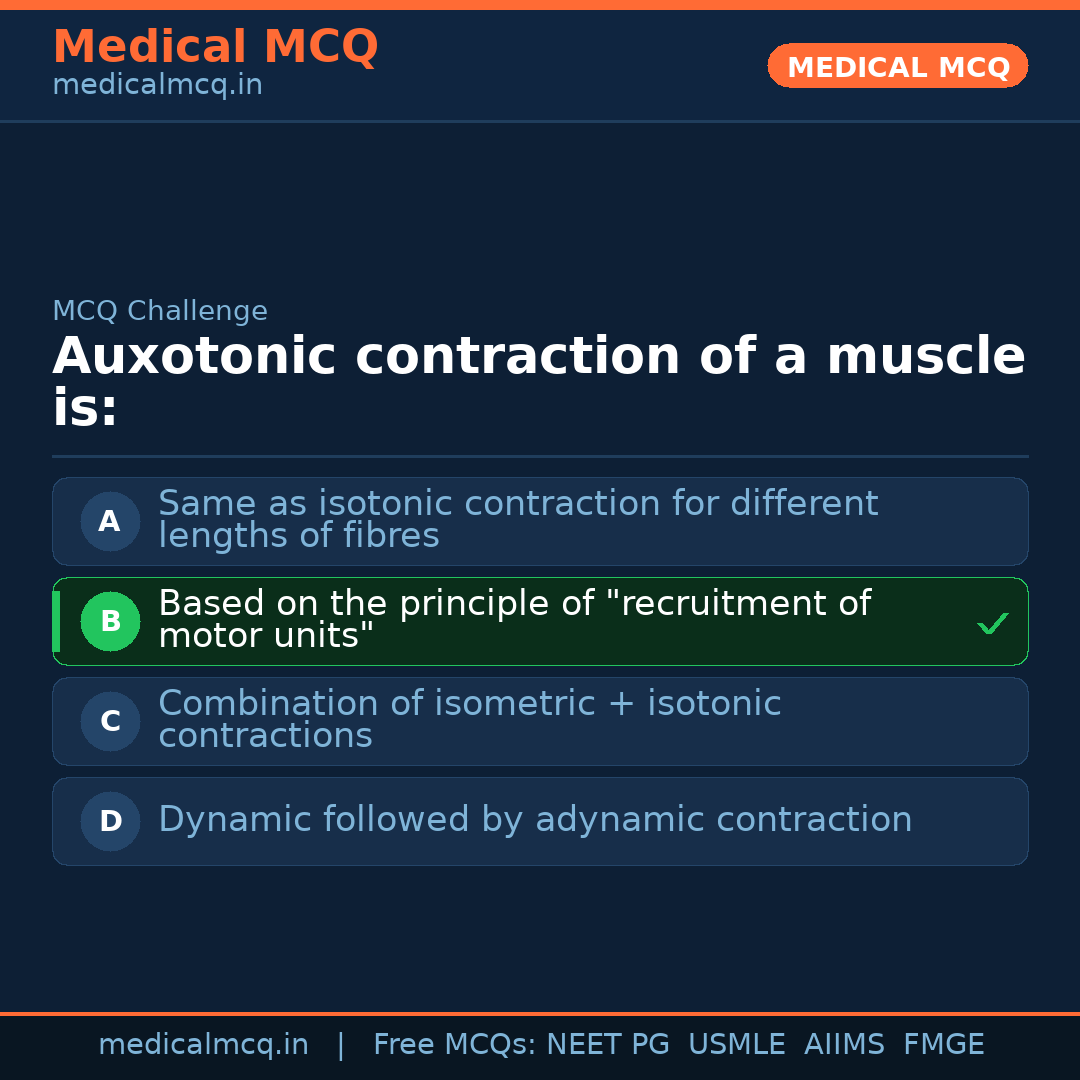The width and height of the screenshot is (1080, 1080).
Task: Open the medicalmcq.in link in footer
Action: pos(203,1045)
